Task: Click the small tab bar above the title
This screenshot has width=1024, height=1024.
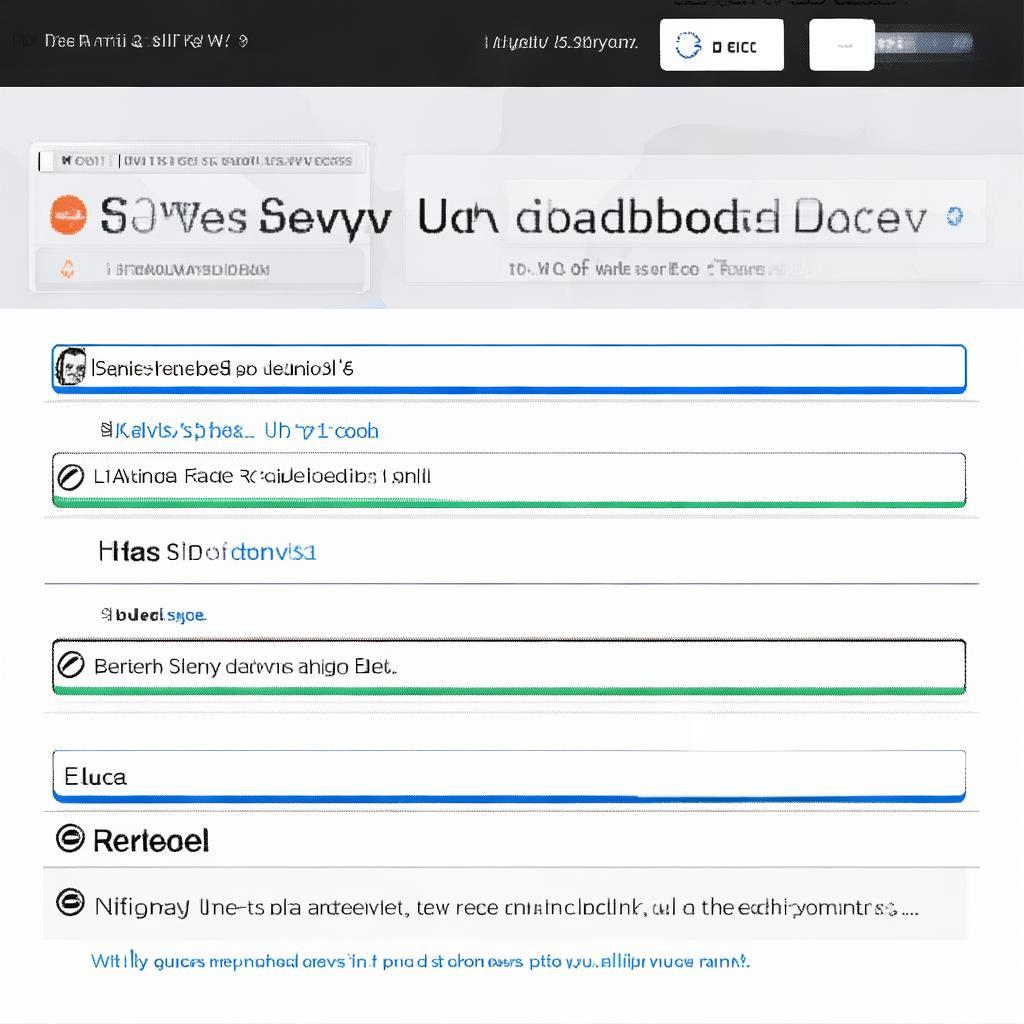Action: [200, 161]
